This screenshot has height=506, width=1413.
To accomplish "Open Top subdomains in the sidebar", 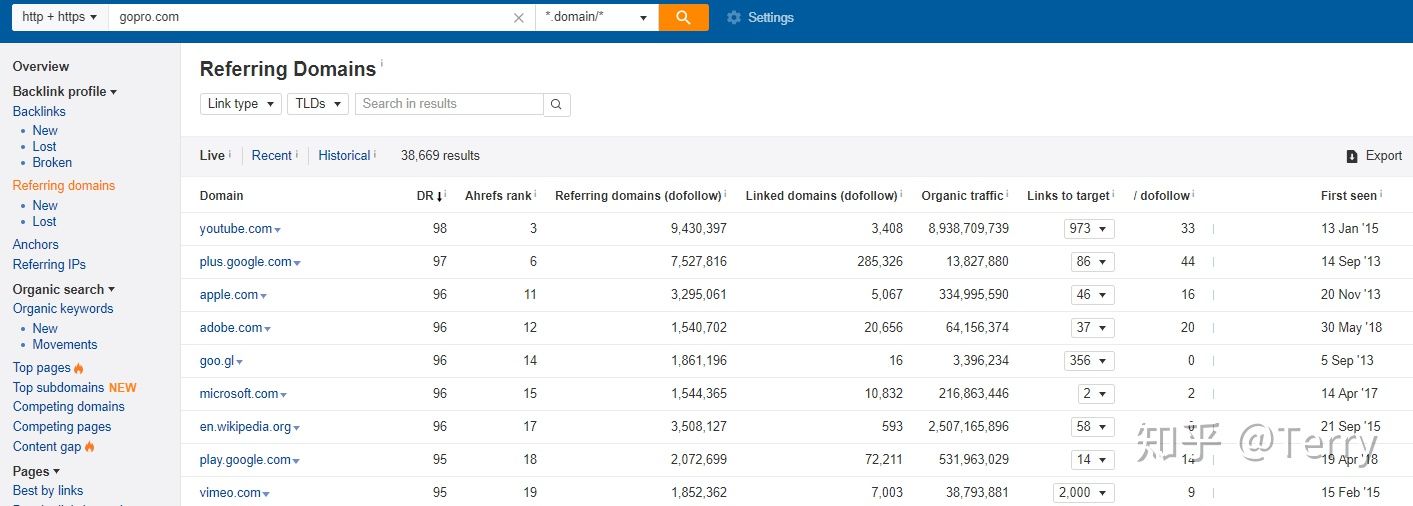I will coord(58,388).
